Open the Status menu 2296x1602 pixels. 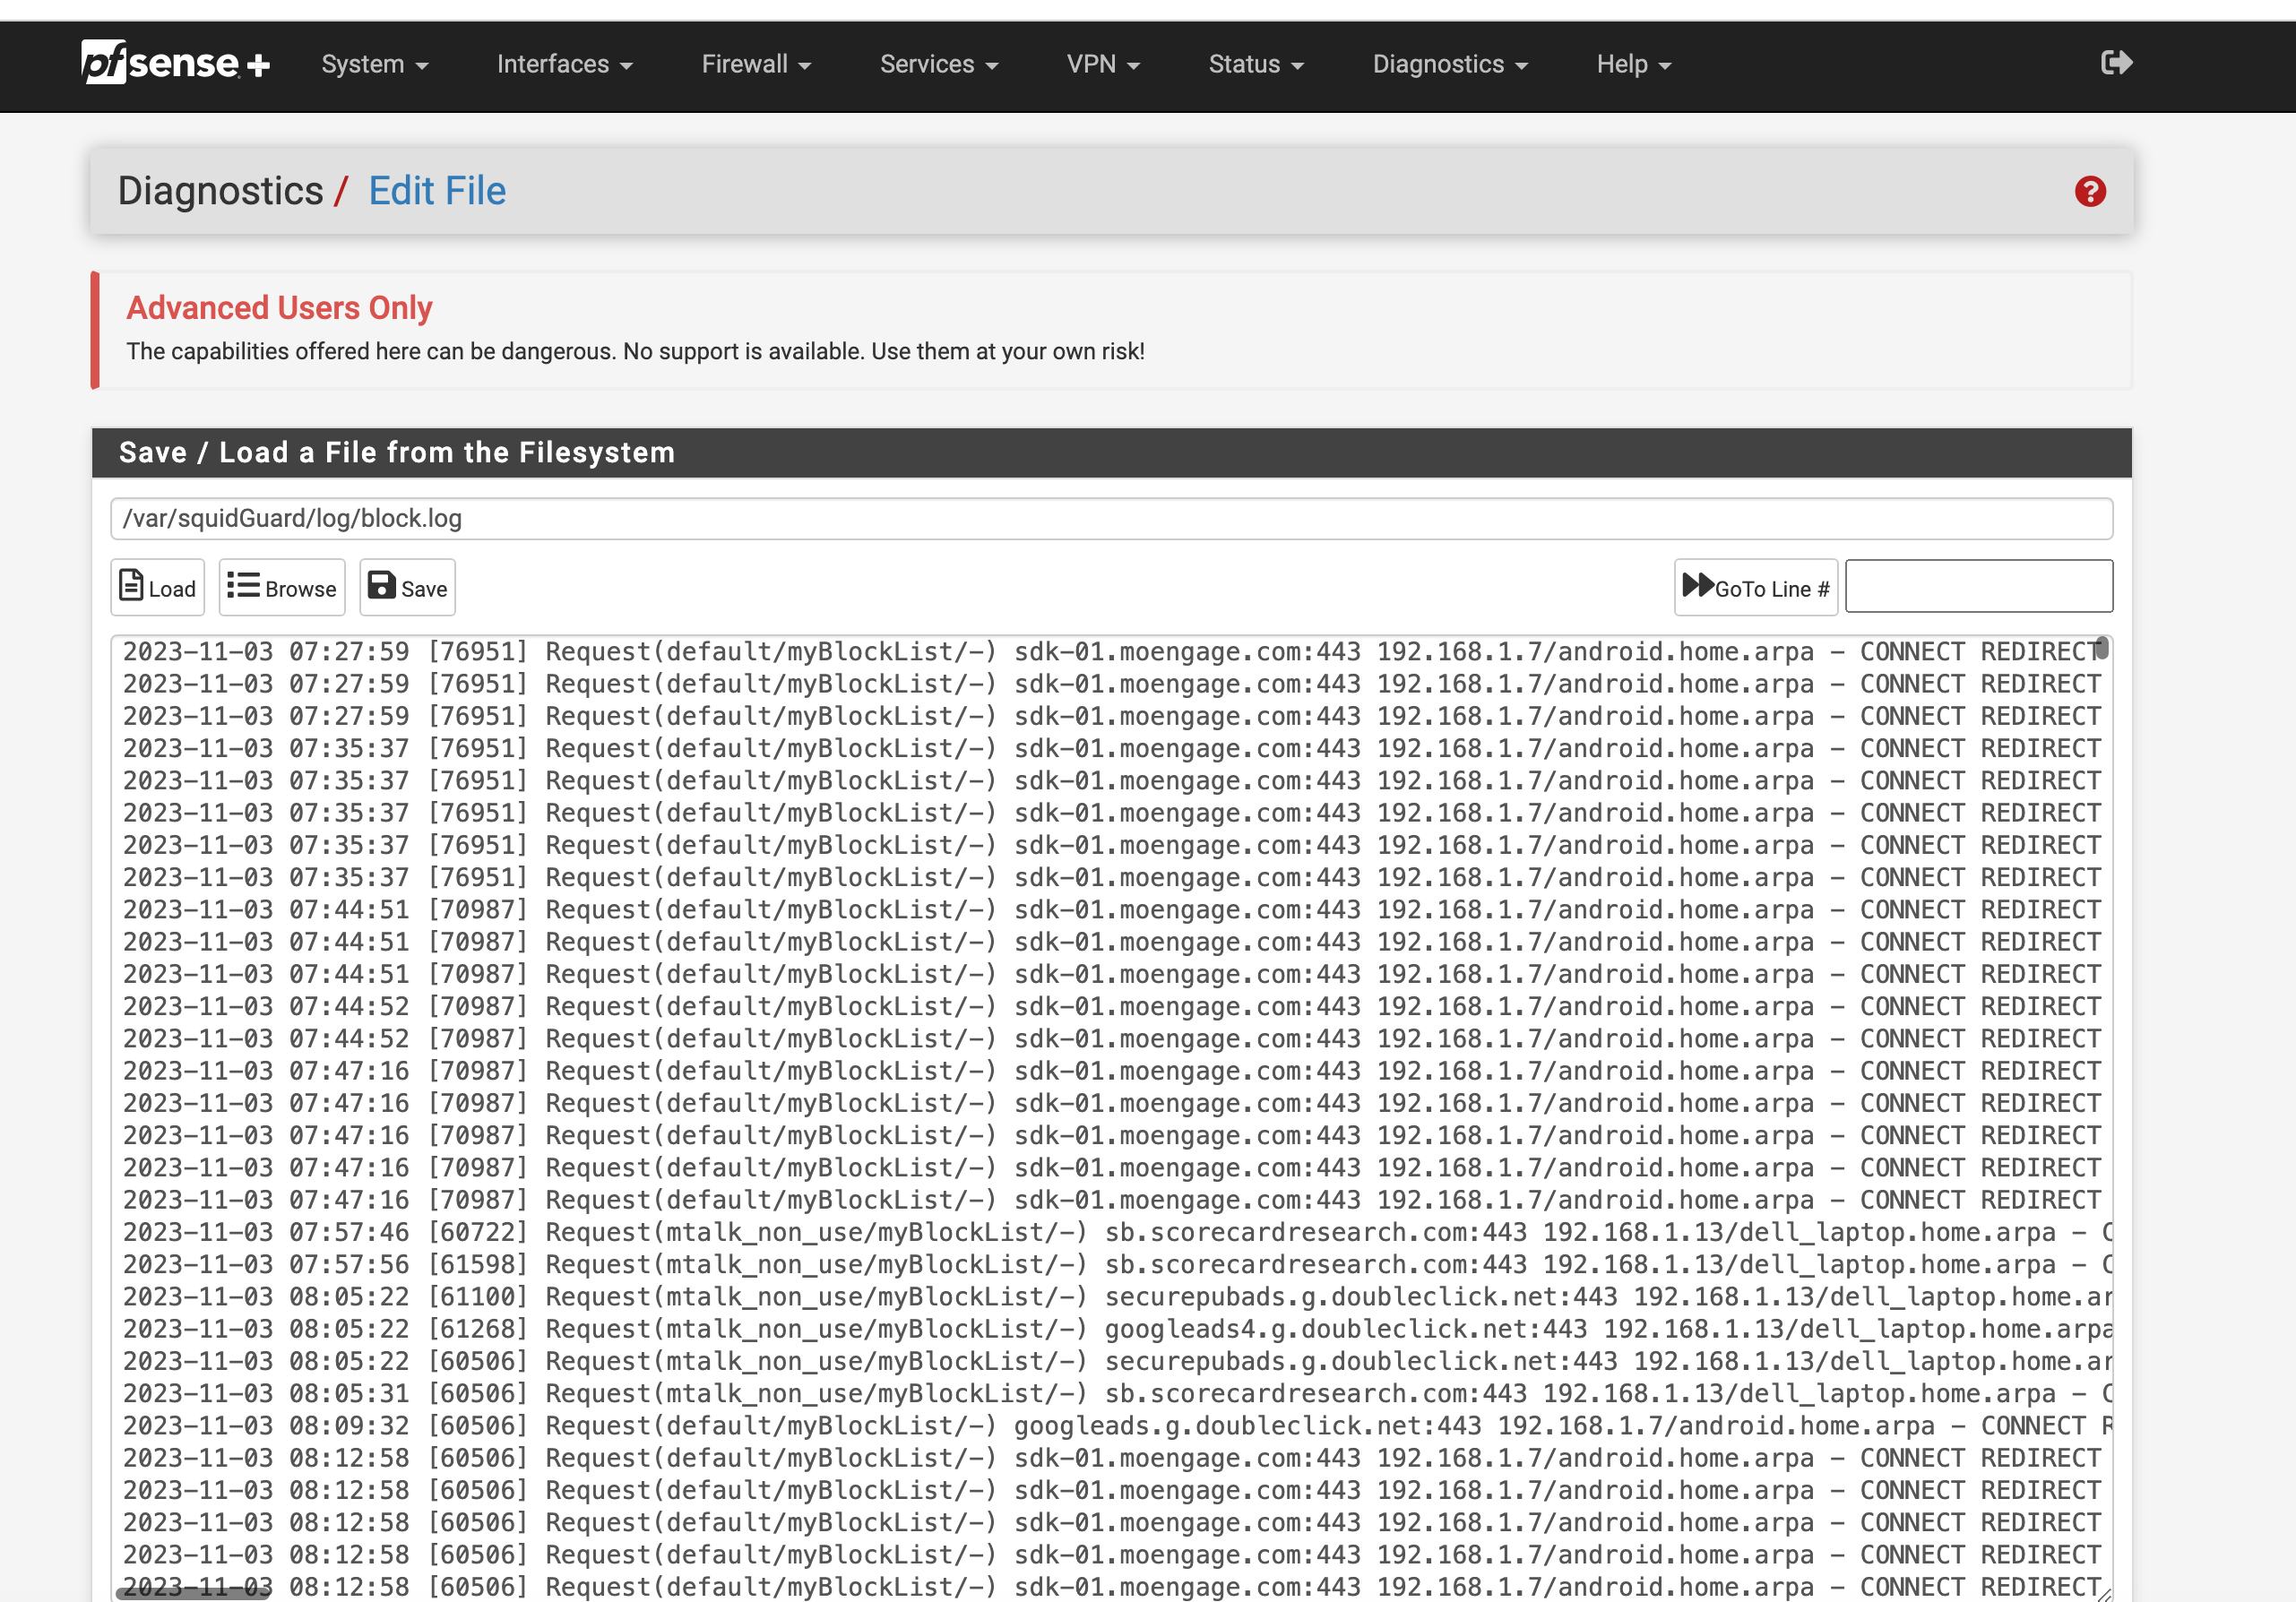1256,64
